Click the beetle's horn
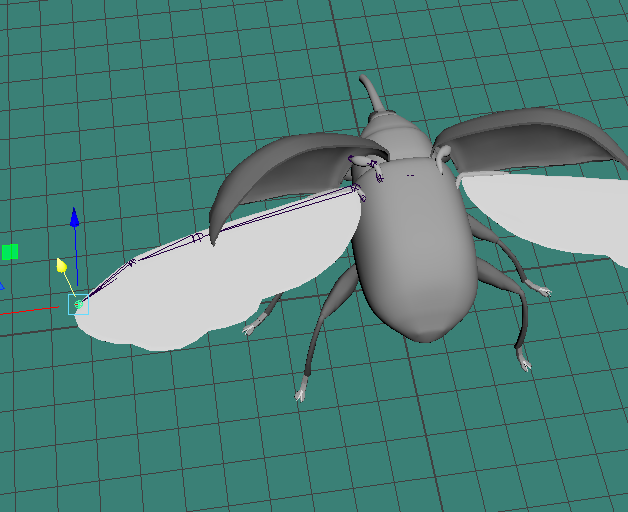Image resolution: width=628 pixels, height=512 pixels. tap(371, 93)
